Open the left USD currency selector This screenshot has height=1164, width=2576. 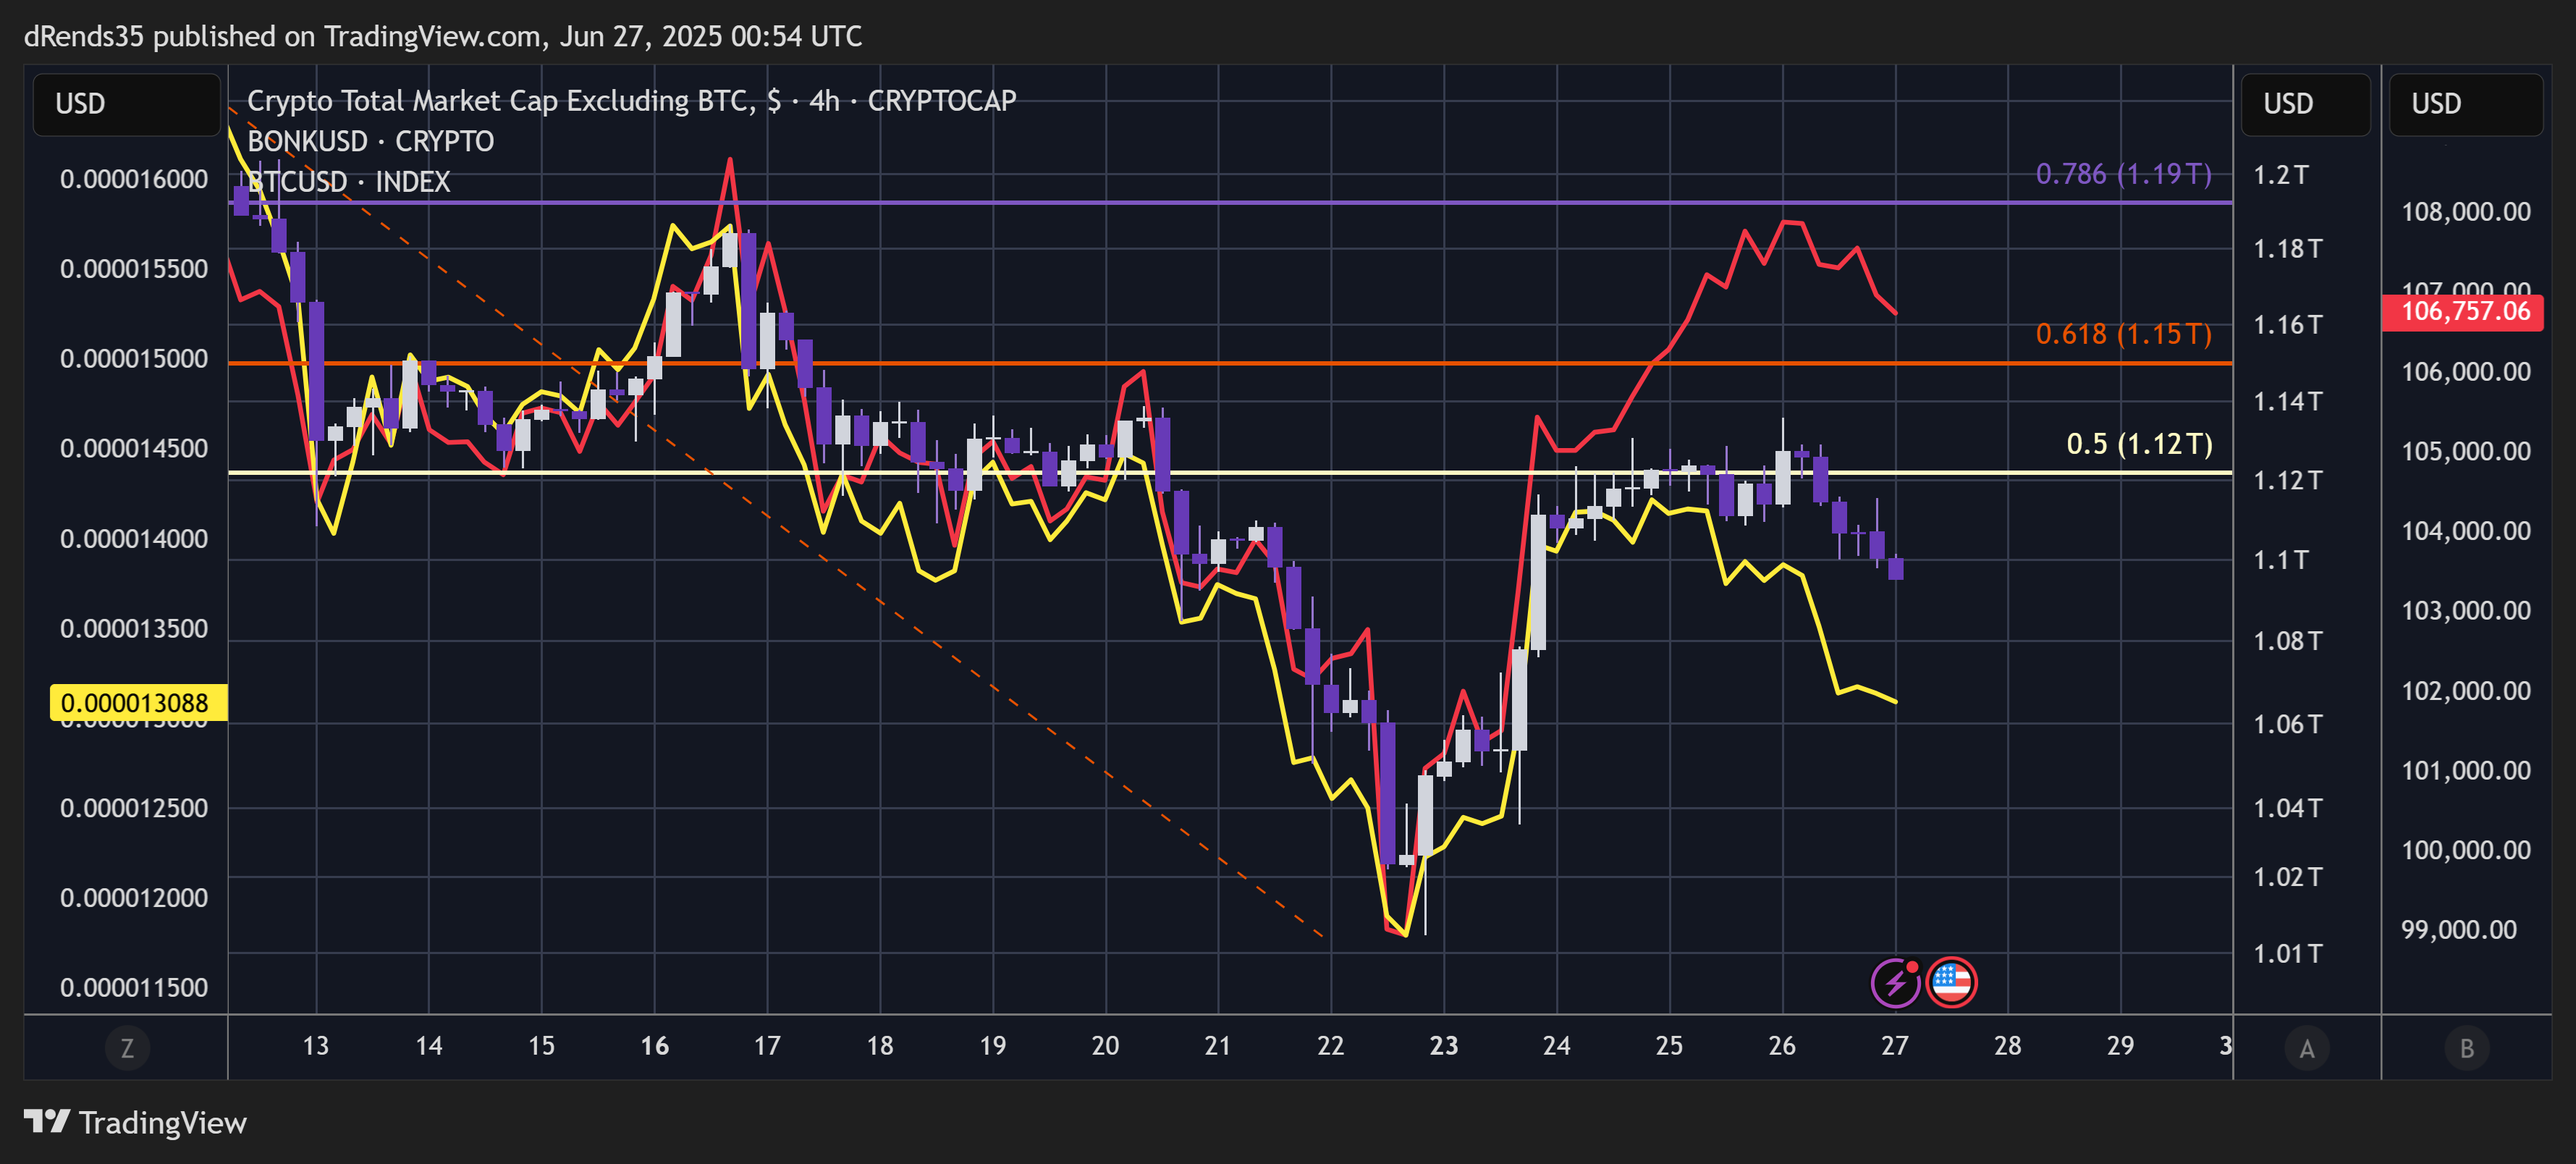(127, 104)
